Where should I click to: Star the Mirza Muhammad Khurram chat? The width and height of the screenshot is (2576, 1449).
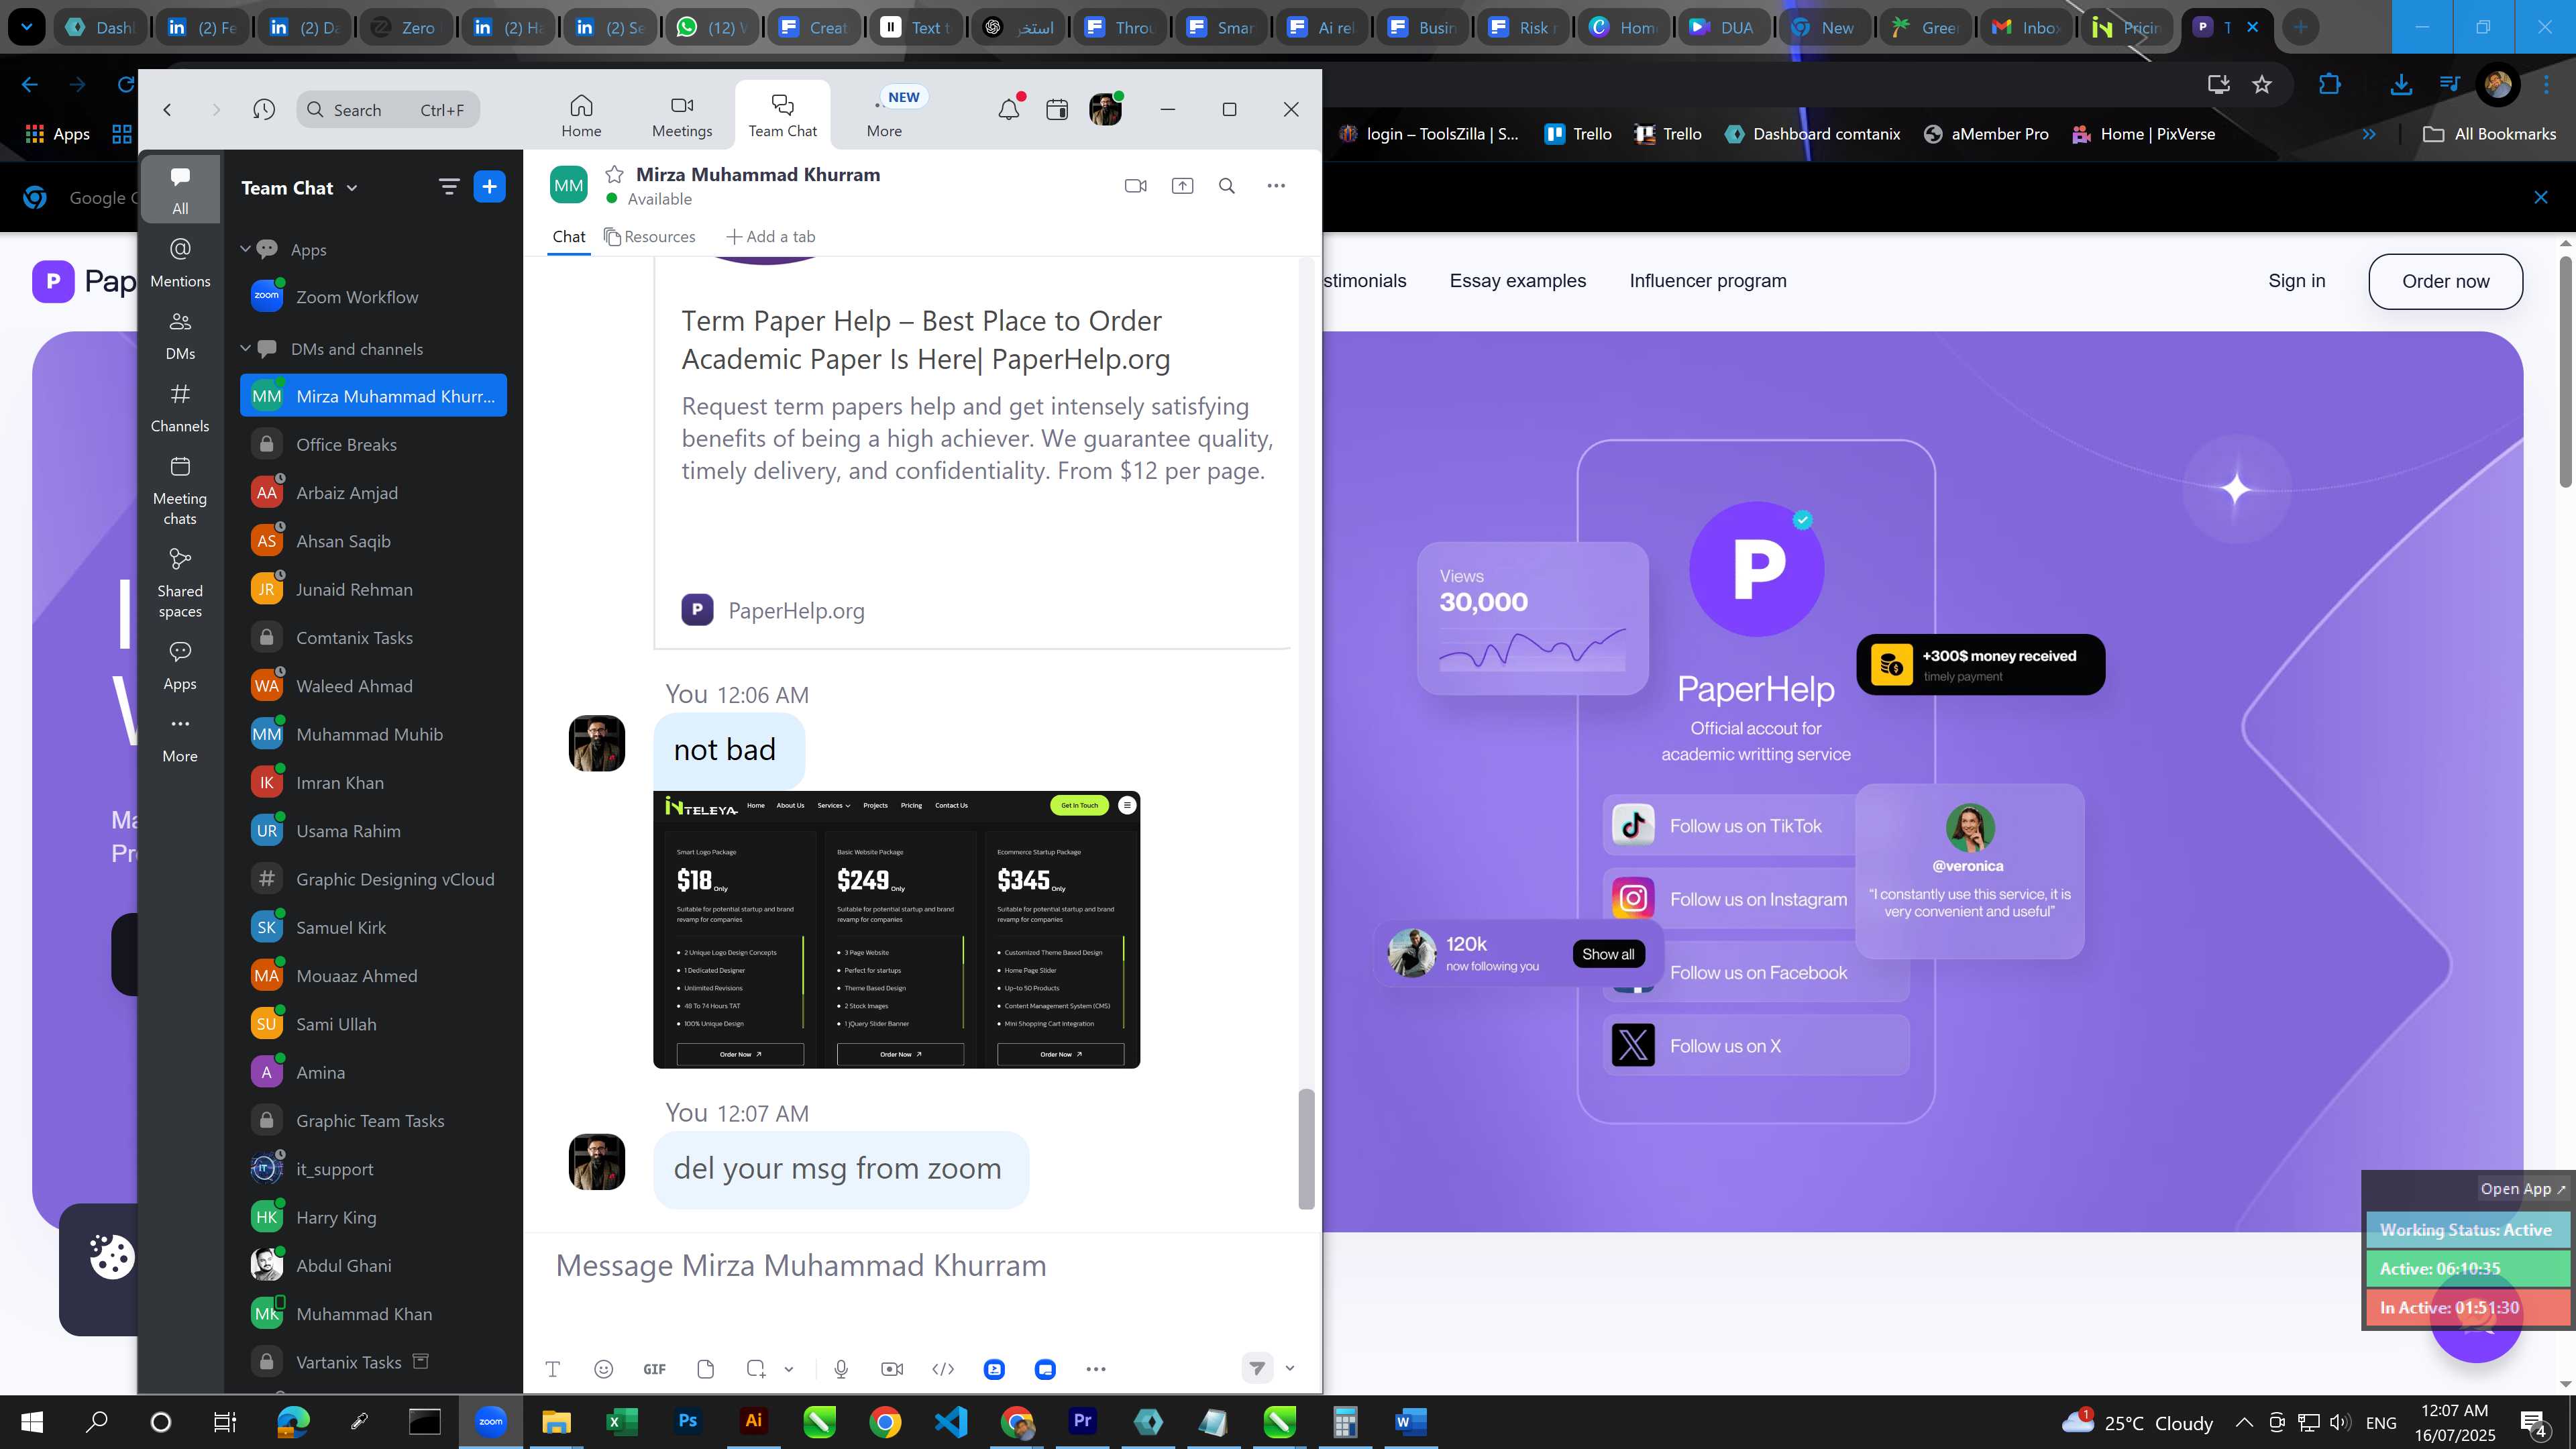(614, 174)
